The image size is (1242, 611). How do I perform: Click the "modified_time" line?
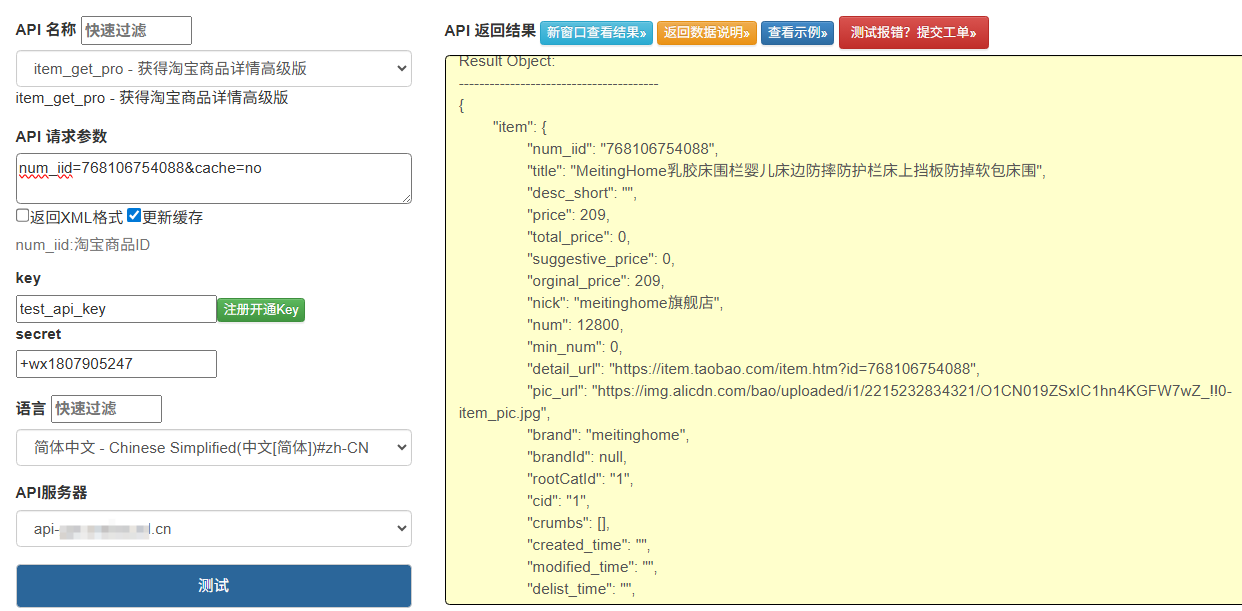[591, 567]
